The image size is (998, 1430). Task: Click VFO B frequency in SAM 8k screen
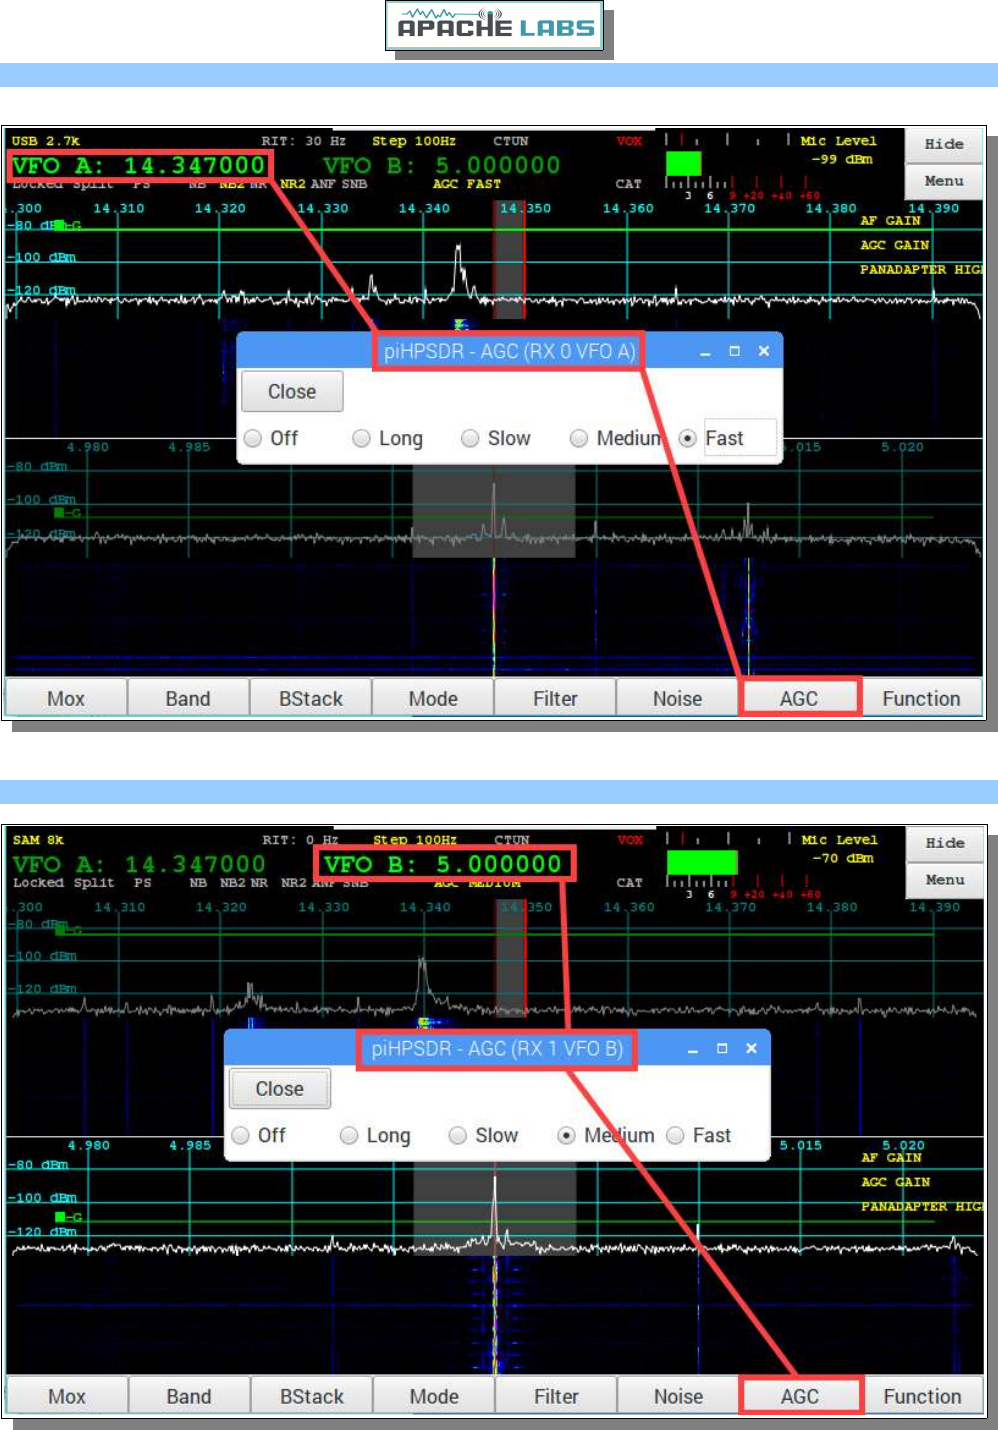pos(443,864)
